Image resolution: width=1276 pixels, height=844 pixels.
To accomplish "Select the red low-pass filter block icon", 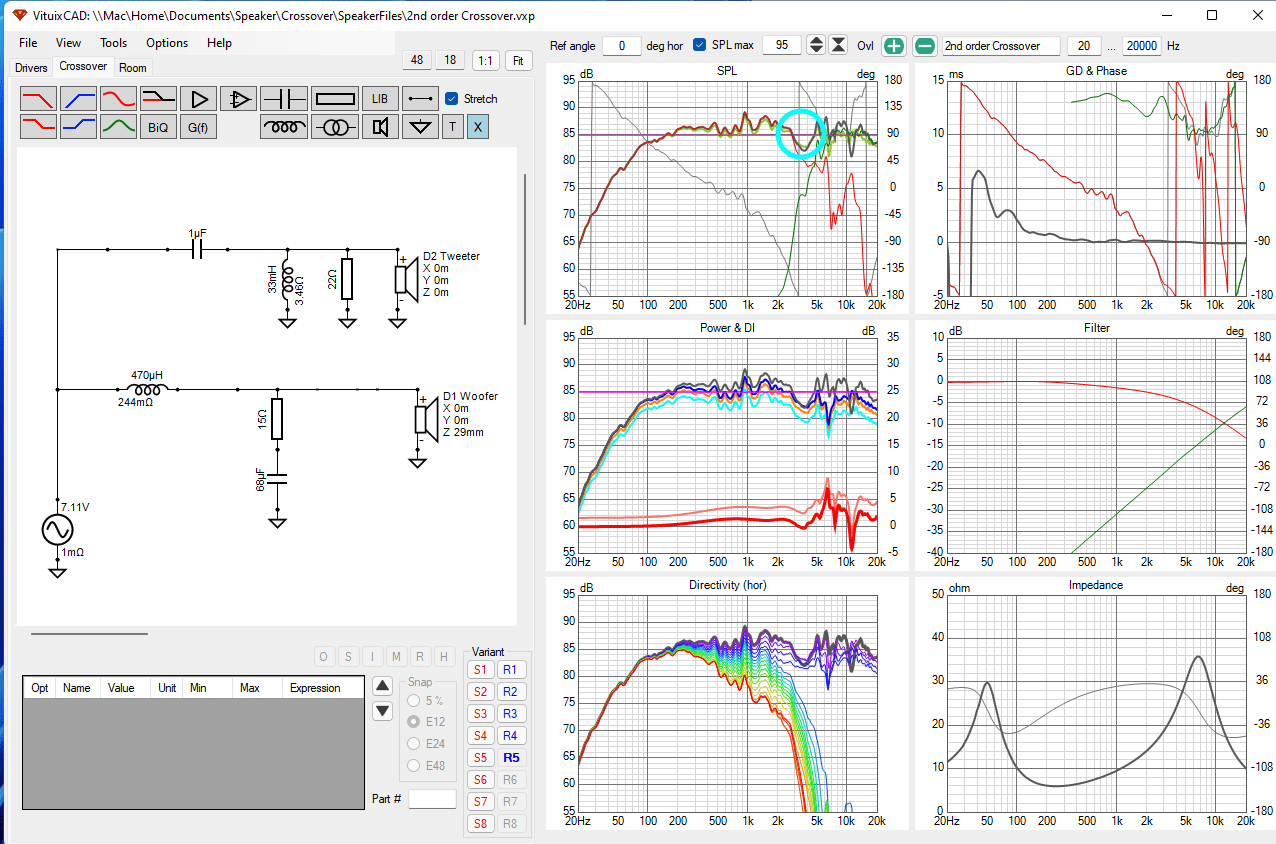I will tap(38, 98).
